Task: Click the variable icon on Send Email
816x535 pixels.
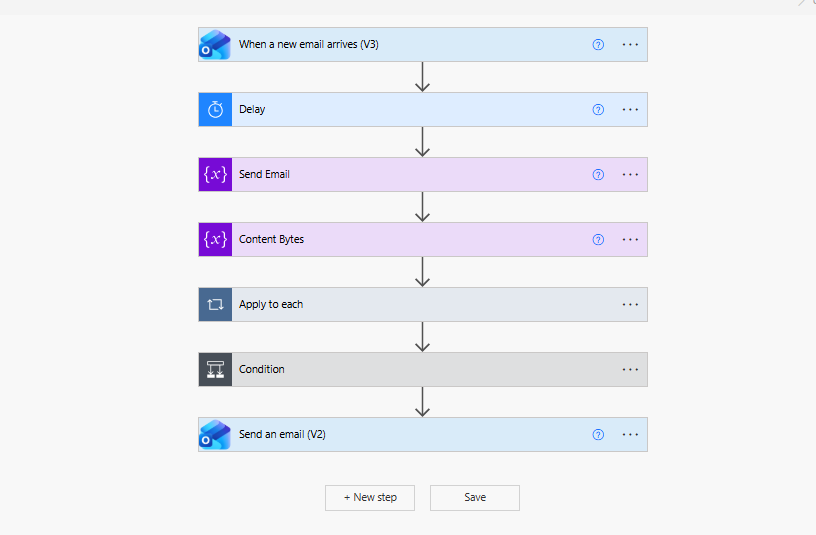Action: point(215,175)
